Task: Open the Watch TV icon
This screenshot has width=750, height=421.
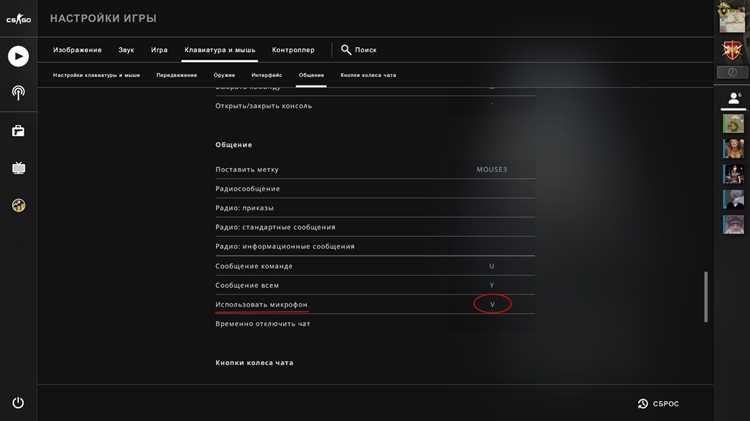Action: [x=18, y=168]
